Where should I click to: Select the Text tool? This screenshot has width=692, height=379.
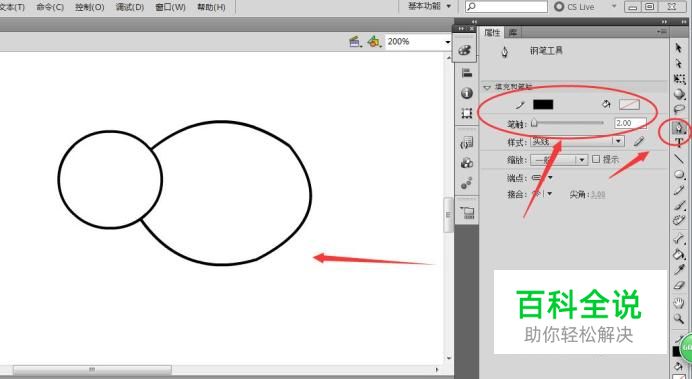[x=679, y=142]
